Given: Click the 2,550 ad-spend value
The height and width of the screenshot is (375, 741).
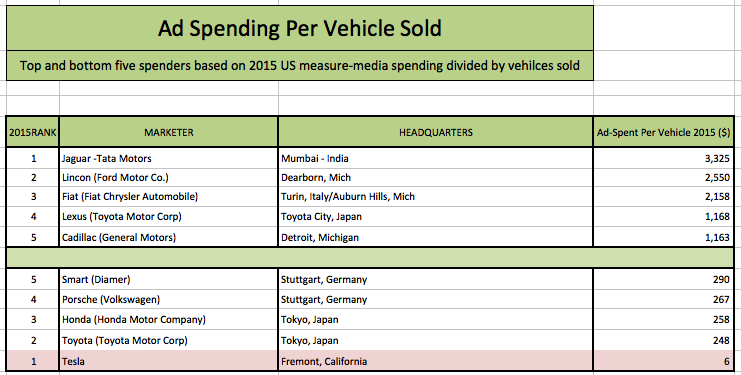Looking at the screenshot, I should (663, 178).
